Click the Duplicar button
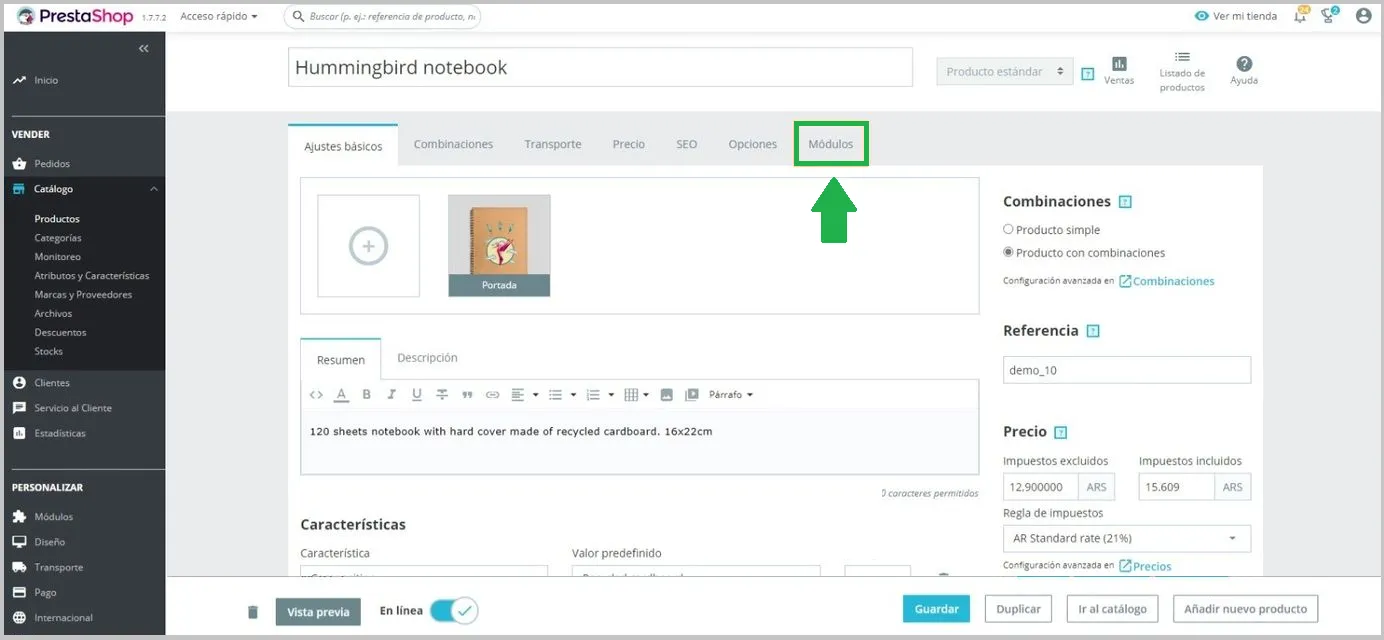The image size is (1384, 640). pos(1019,609)
